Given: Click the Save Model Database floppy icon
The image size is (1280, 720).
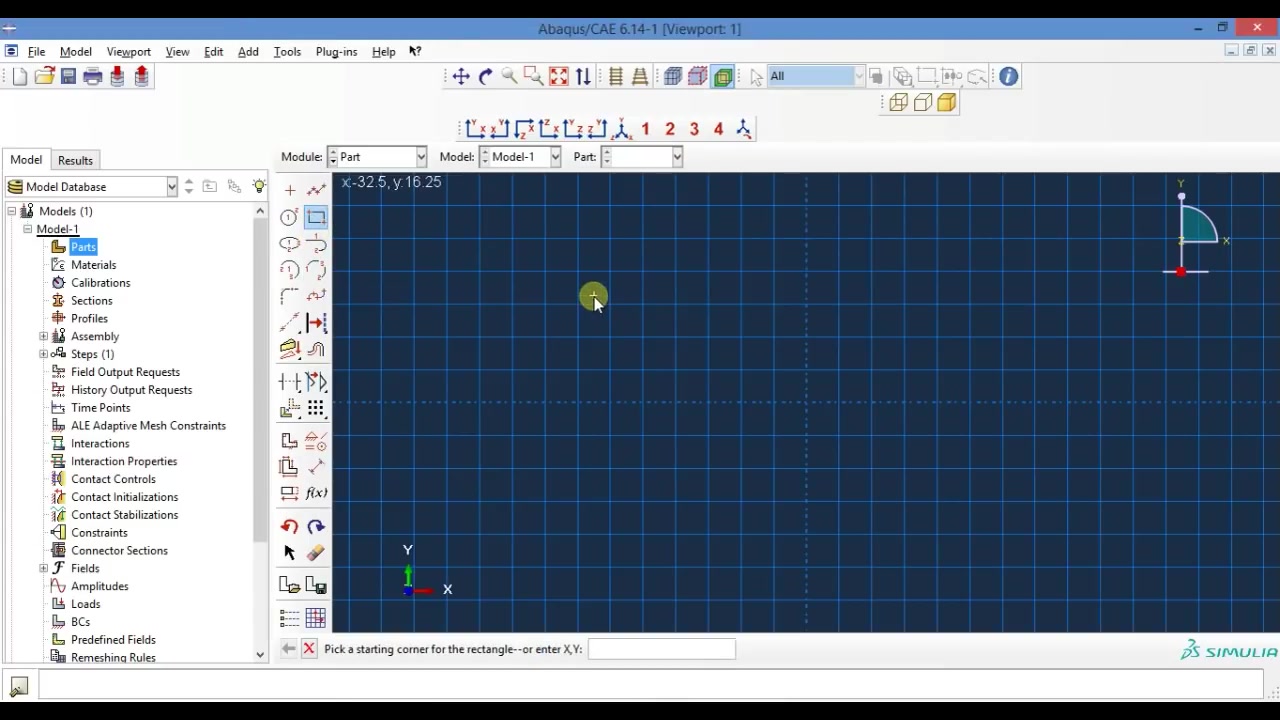Looking at the screenshot, I should click(x=68, y=77).
